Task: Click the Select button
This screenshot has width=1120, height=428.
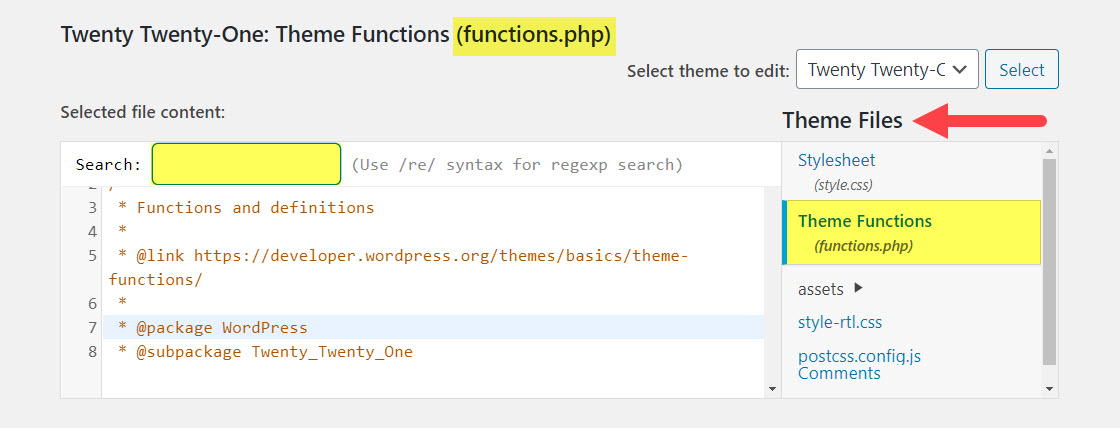Action: click(1021, 70)
